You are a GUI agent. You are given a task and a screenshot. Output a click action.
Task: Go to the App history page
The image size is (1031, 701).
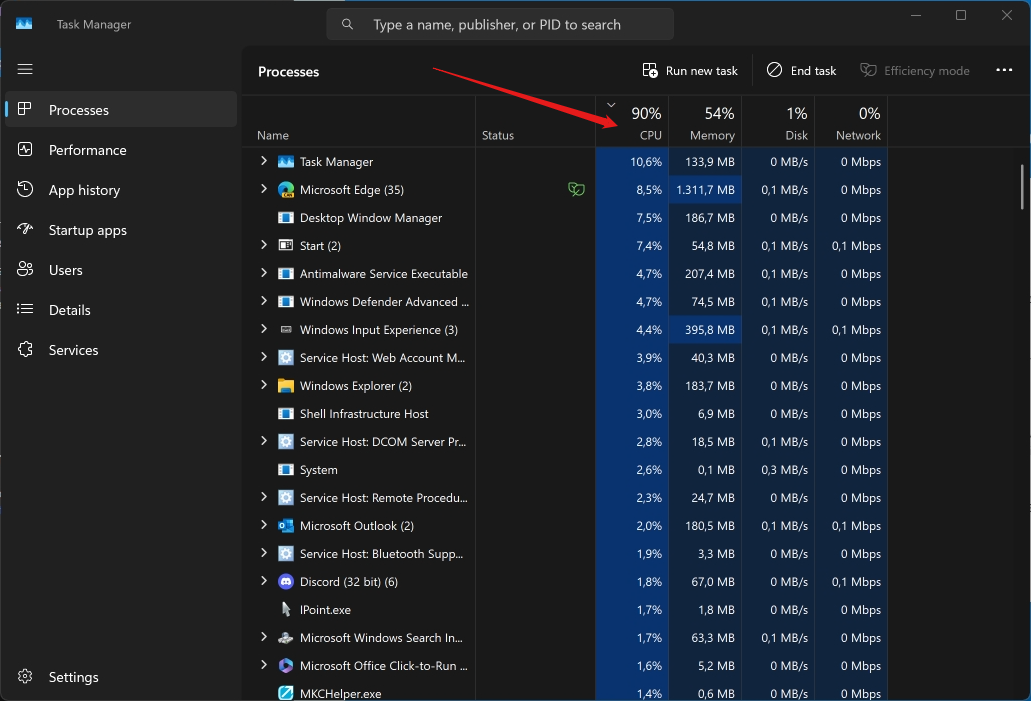tap(84, 190)
